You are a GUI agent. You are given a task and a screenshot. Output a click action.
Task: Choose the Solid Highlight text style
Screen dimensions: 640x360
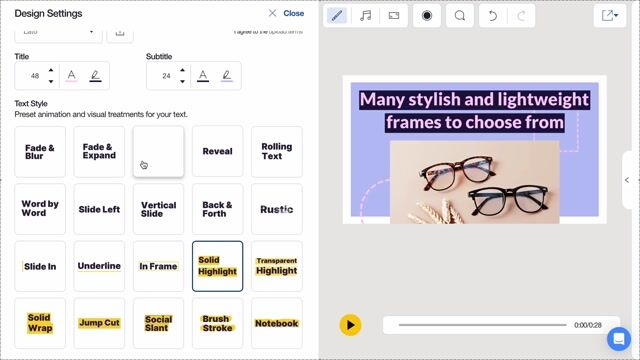(218, 266)
